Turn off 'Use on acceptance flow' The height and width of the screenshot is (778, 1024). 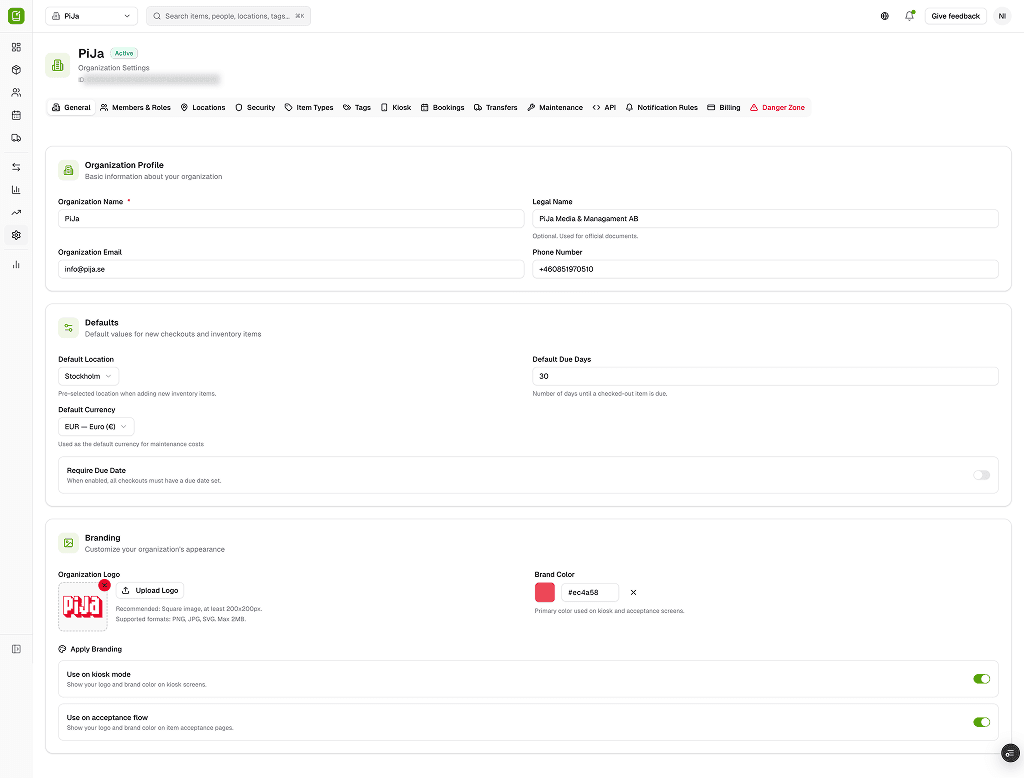pyautogui.click(x=981, y=722)
